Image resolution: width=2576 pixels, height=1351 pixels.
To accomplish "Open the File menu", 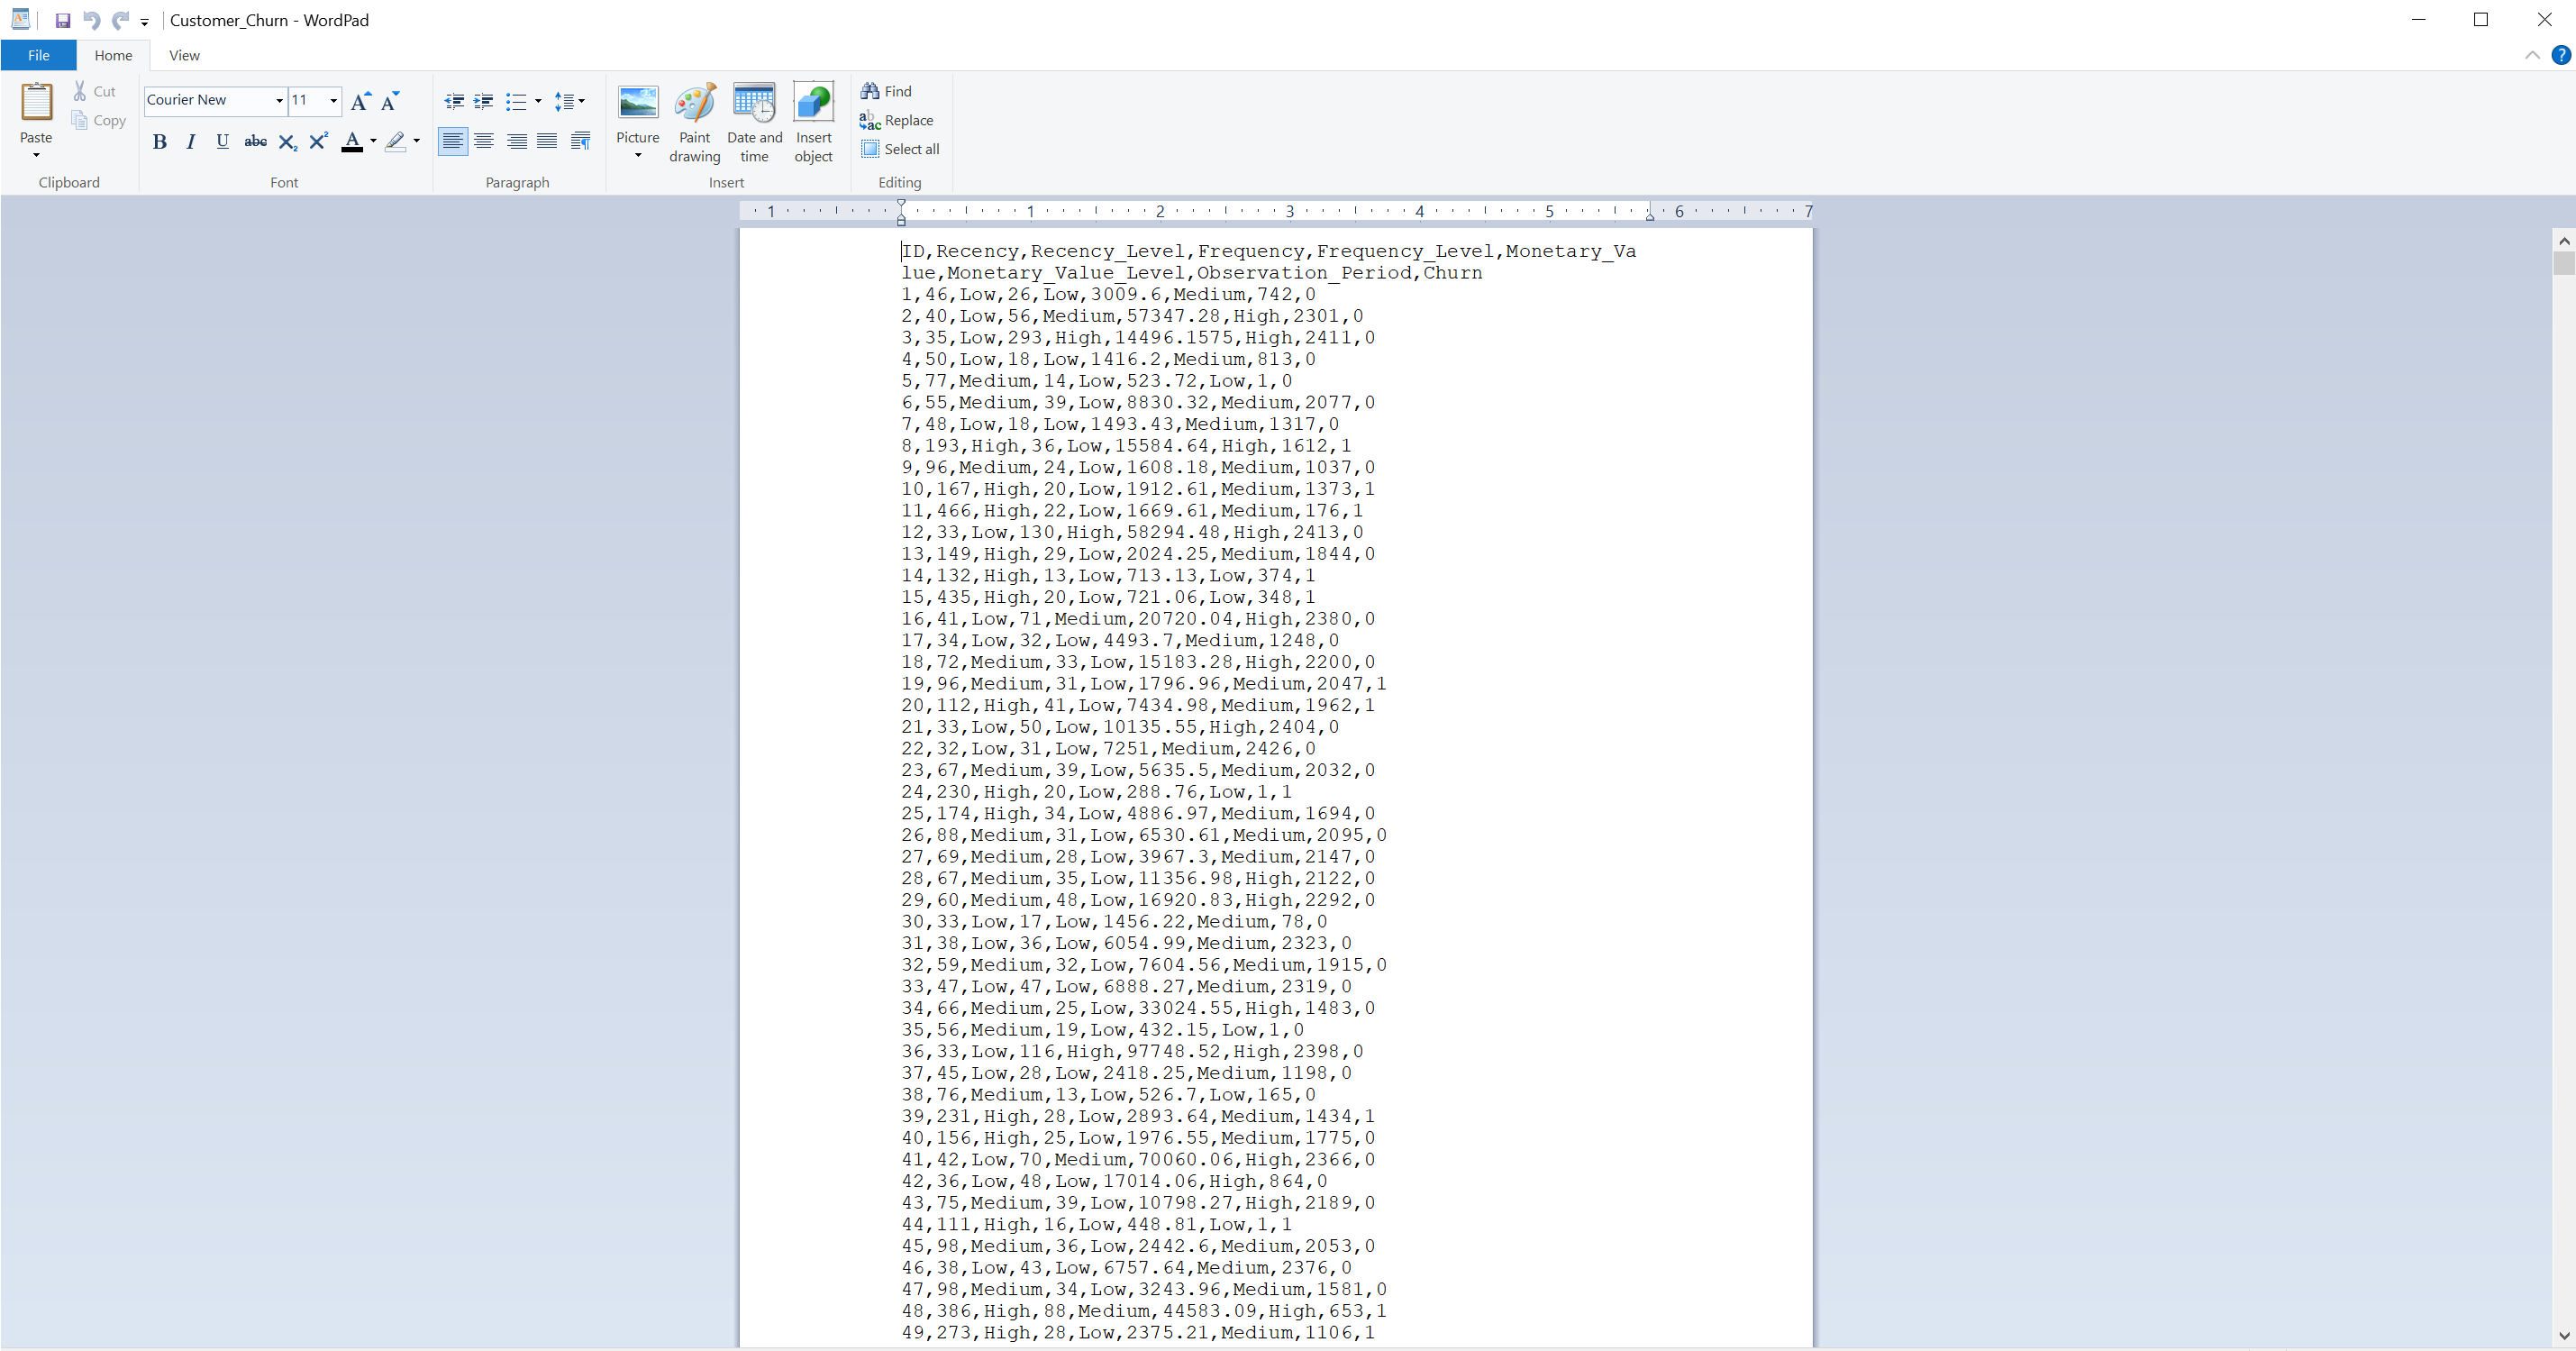I will click(38, 55).
